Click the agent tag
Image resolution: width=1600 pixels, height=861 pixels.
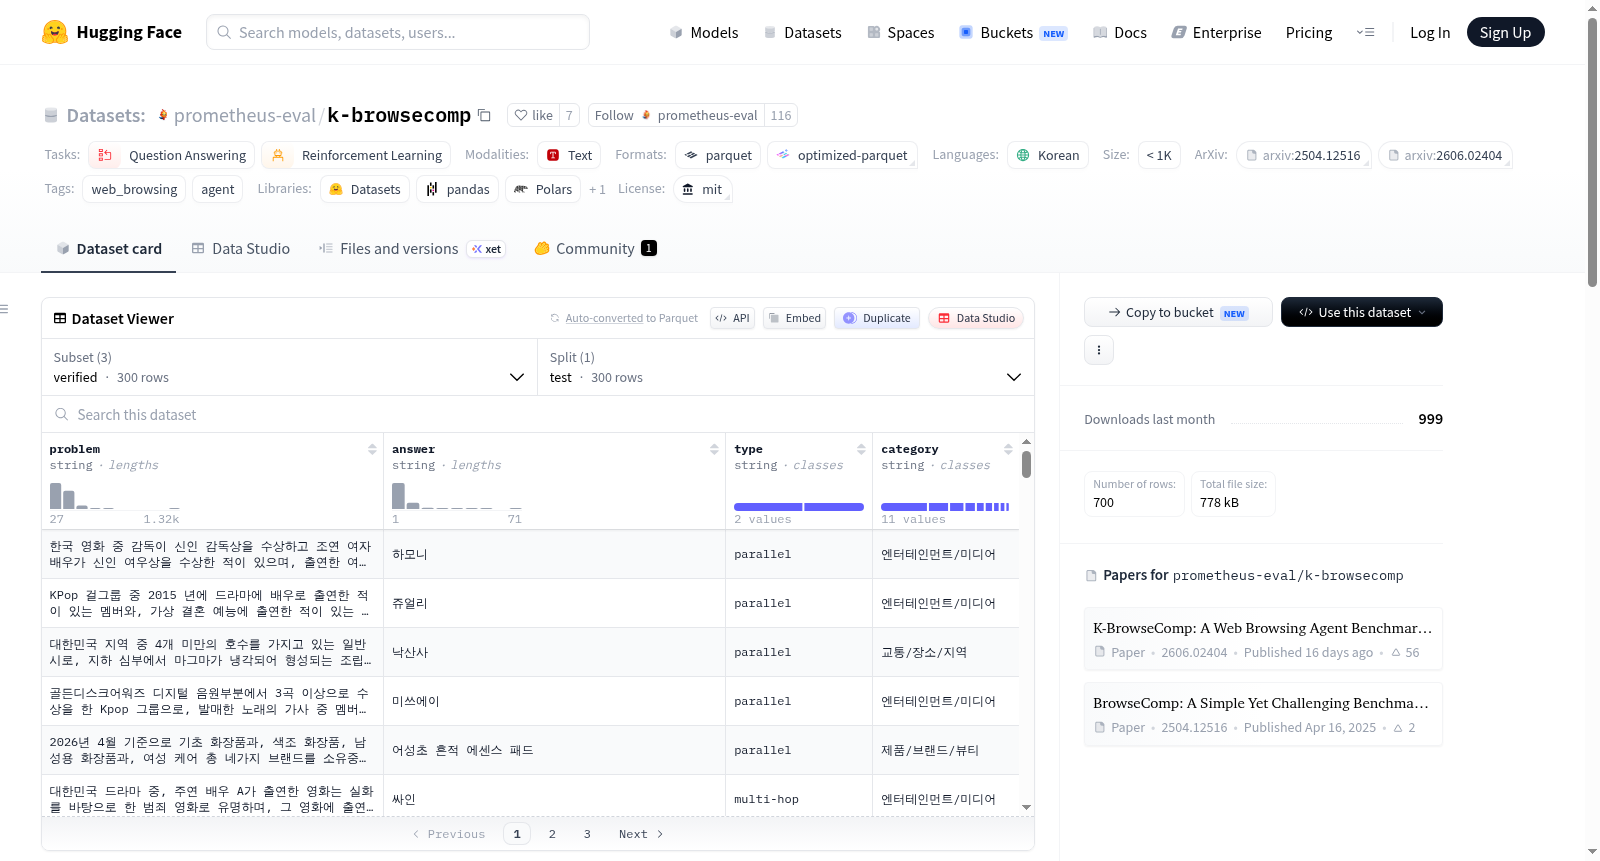pos(217,189)
